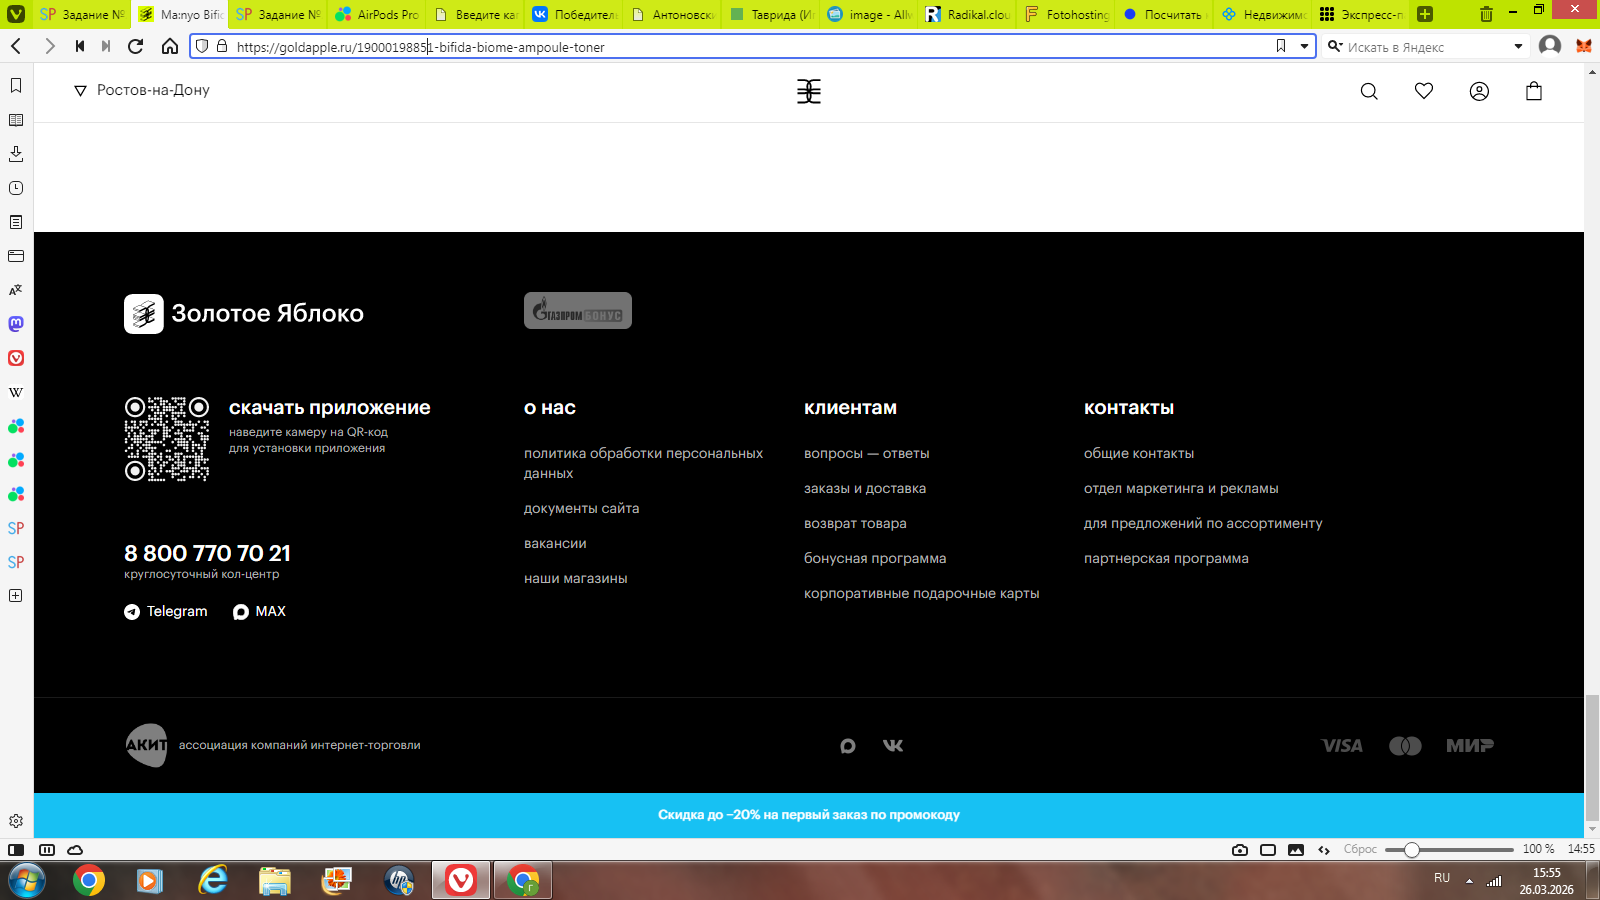Open the партнерская программа link
The image size is (1600, 900).
1166,559
